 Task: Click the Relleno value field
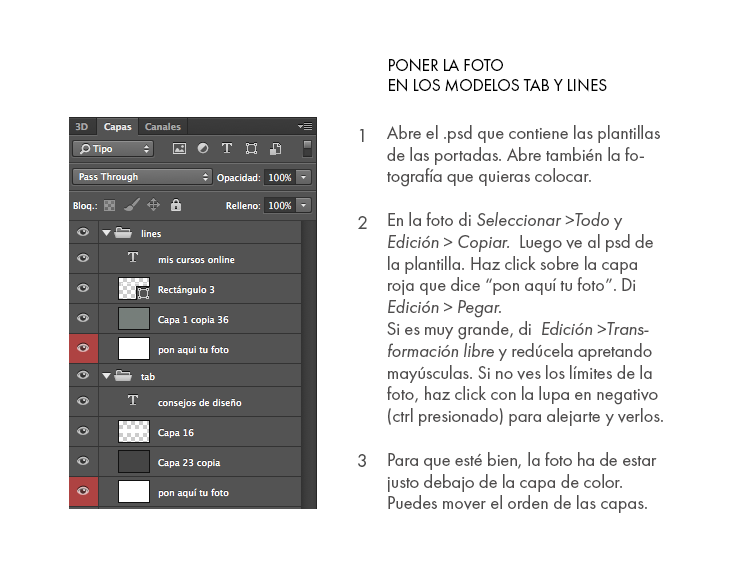coord(280,206)
